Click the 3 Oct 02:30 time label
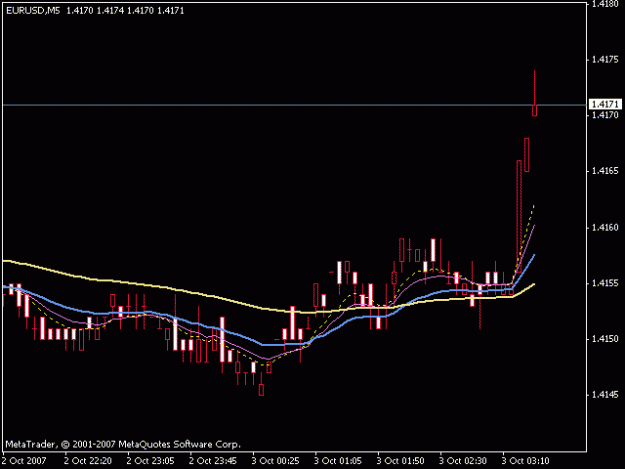The width and height of the screenshot is (625, 469). pos(463,461)
